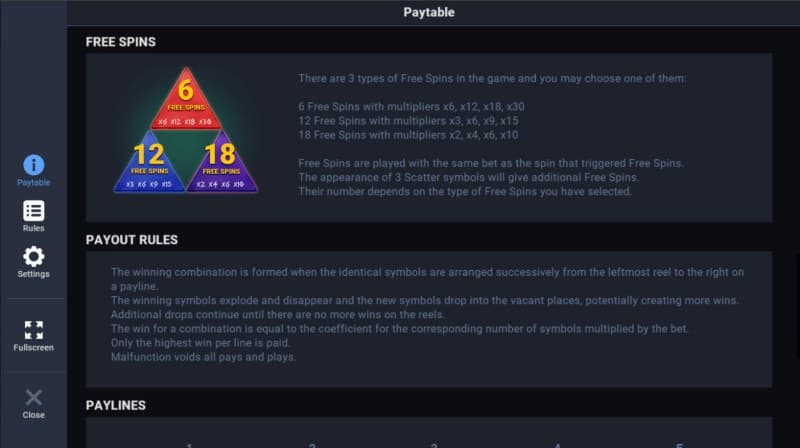Select the purple 18 Free Spins triangle
This screenshot has height=448, width=800.
click(222, 164)
